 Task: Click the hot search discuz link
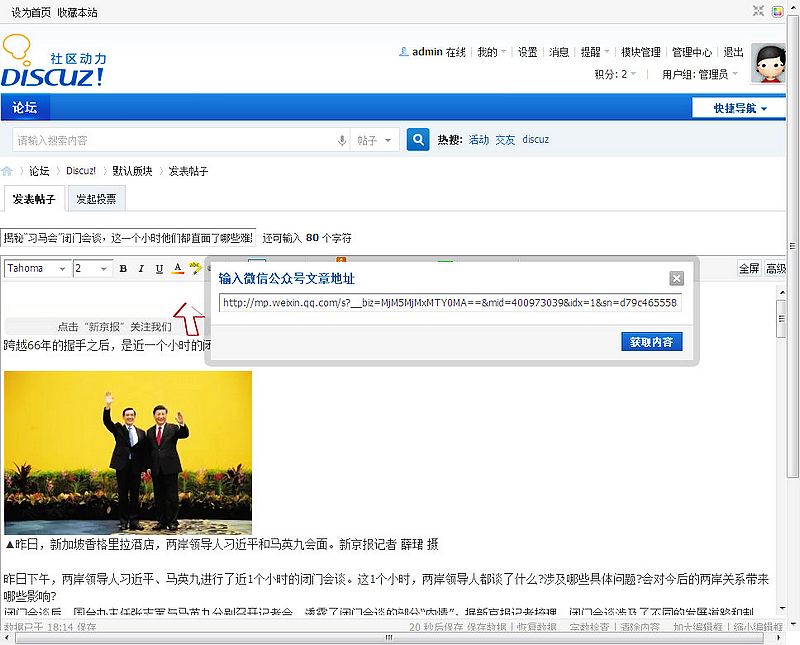[x=535, y=140]
